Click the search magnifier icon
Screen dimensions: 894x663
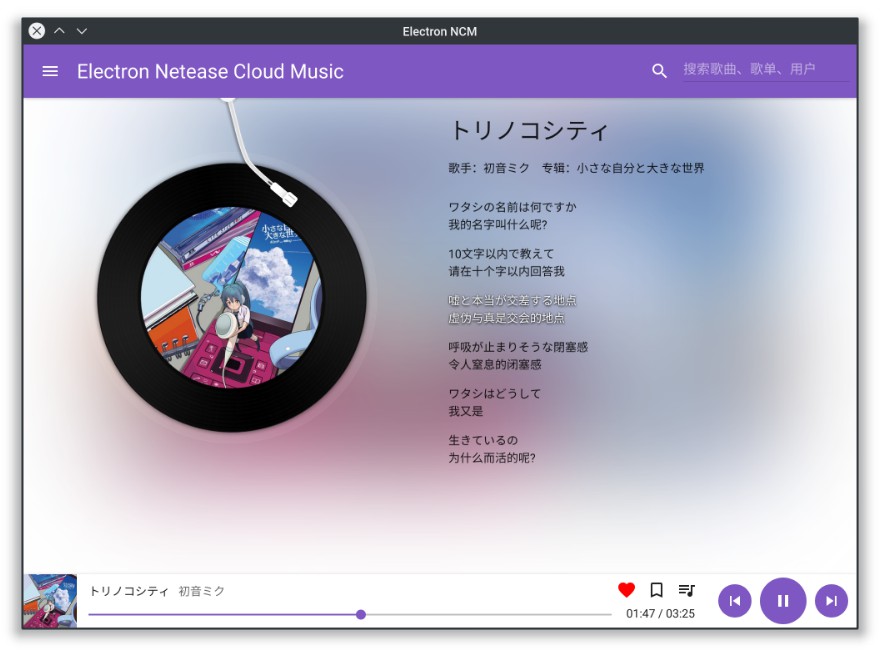tap(659, 71)
